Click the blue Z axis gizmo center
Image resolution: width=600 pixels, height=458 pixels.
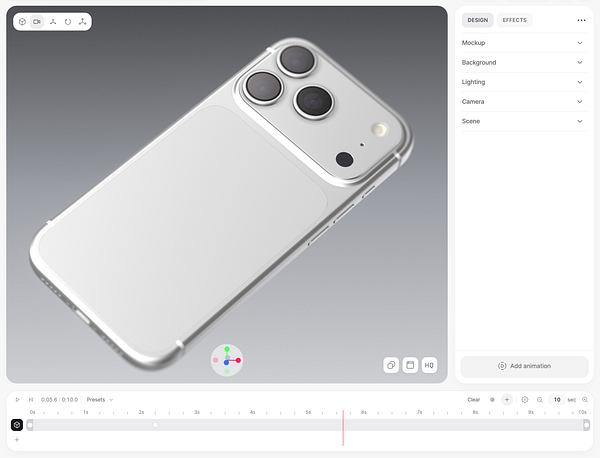(x=227, y=362)
